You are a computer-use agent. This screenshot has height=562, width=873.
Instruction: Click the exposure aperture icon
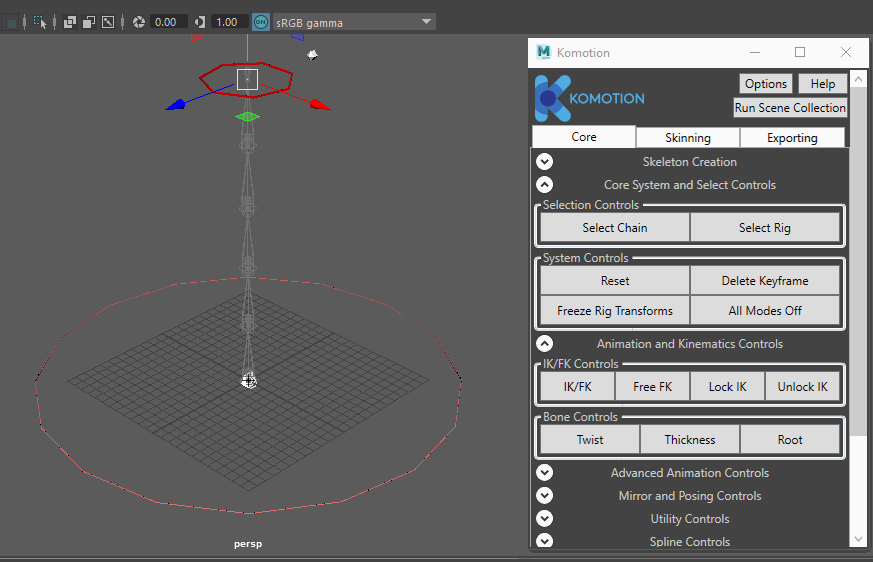[x=139, y=22]
